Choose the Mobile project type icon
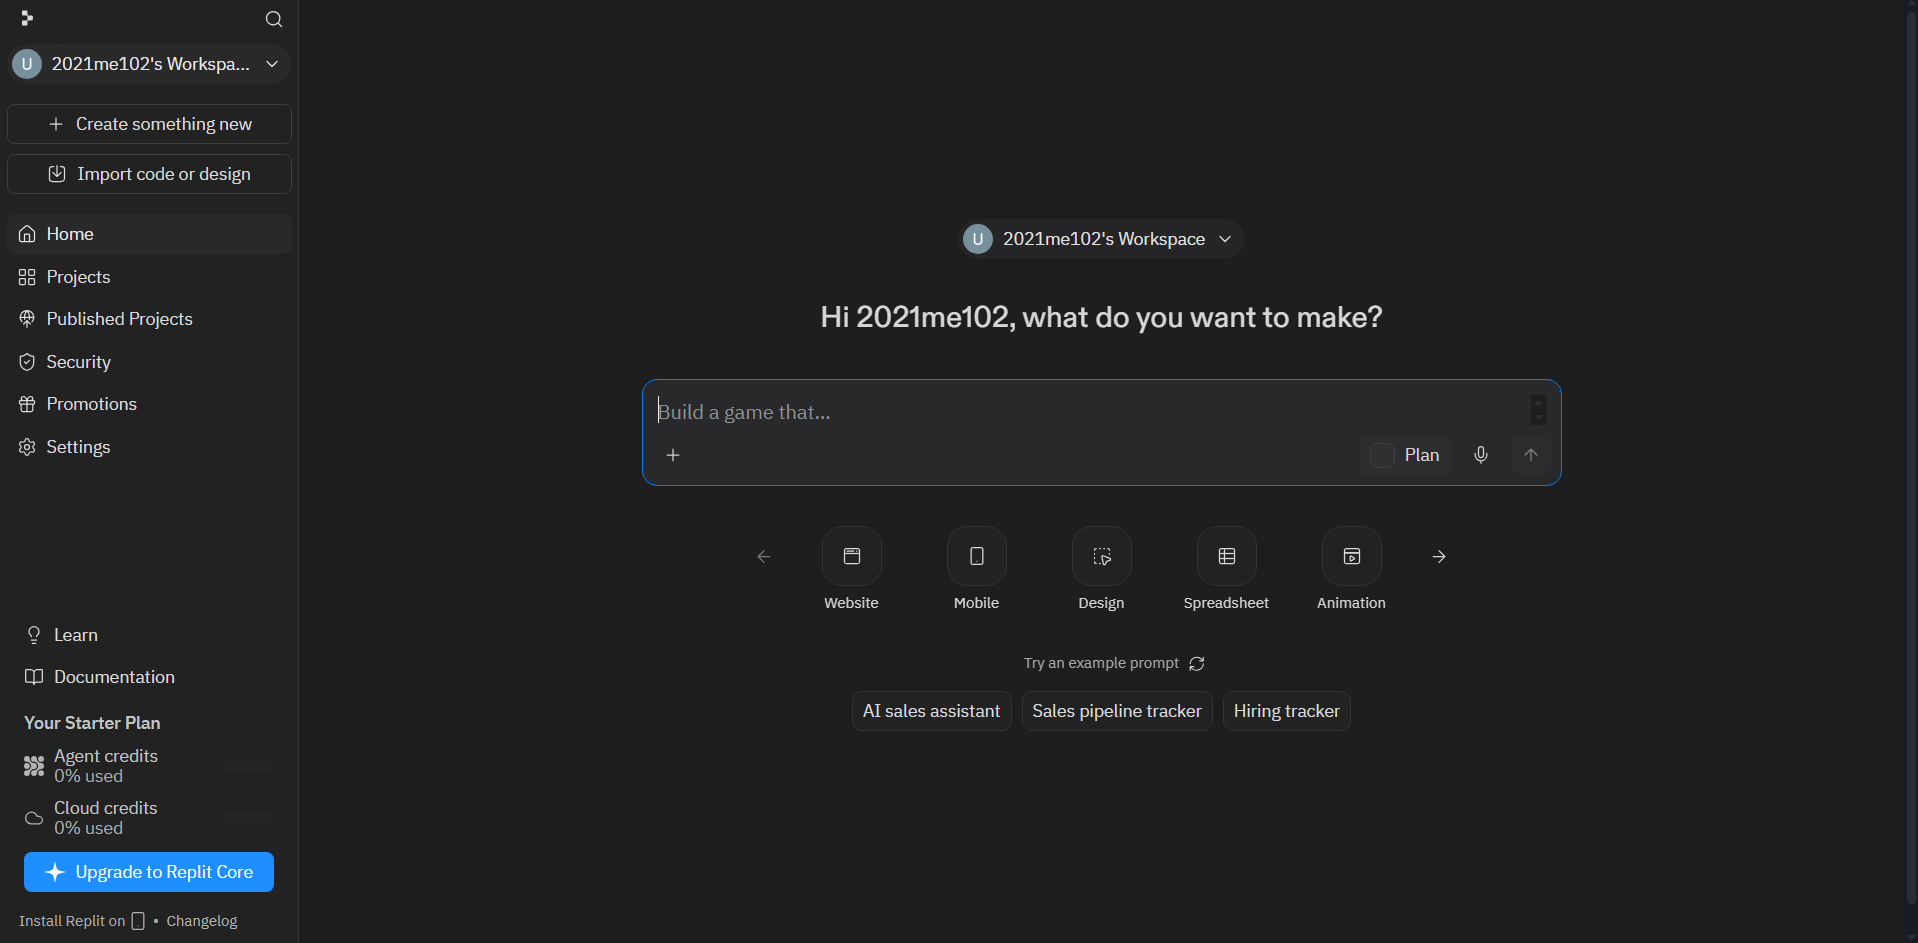This screenshot has width=1918, height=943. pos(977,556)
